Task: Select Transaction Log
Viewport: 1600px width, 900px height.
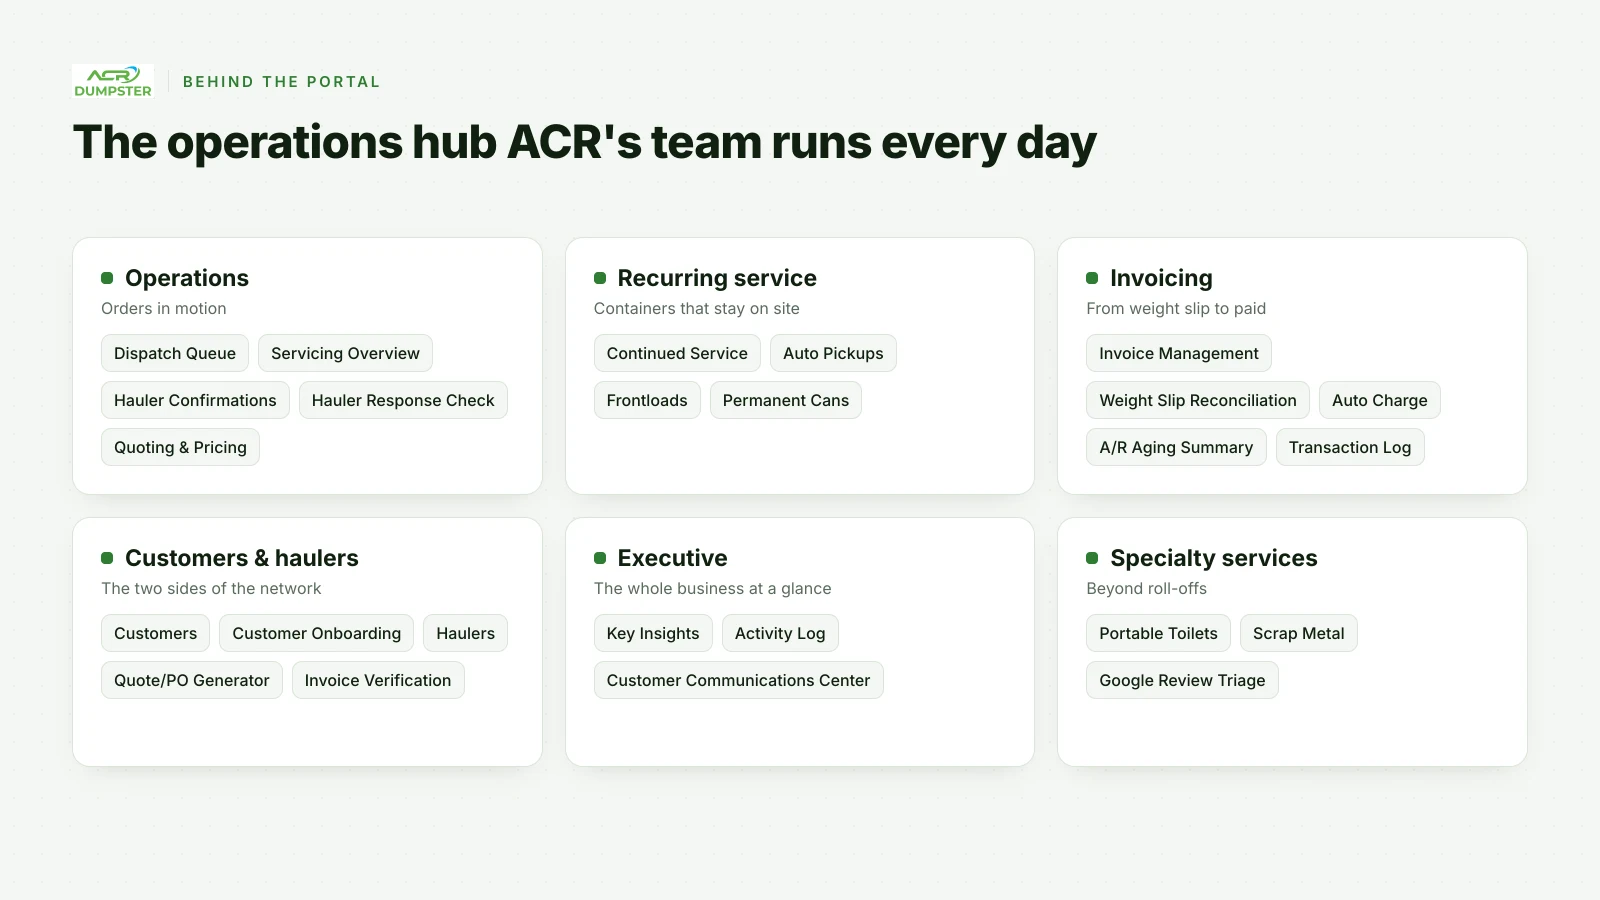Action: click(x=1350, y=447)
